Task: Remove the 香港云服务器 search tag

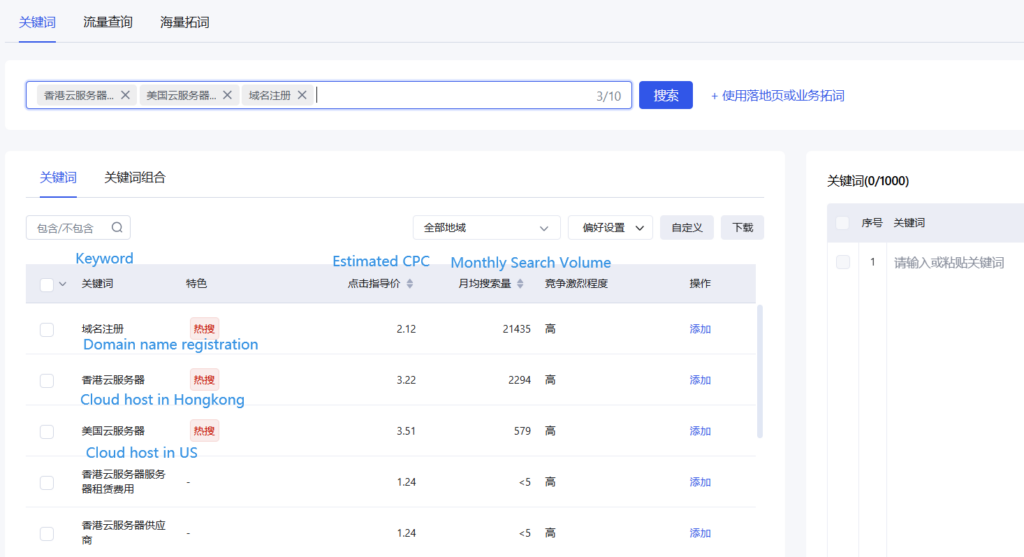Action: point(125,95)
